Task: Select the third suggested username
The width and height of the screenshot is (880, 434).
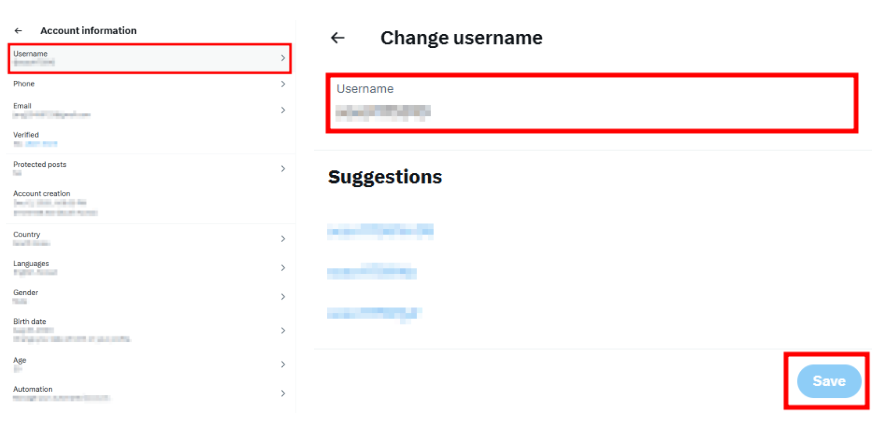Action: [x=373, y=313]
